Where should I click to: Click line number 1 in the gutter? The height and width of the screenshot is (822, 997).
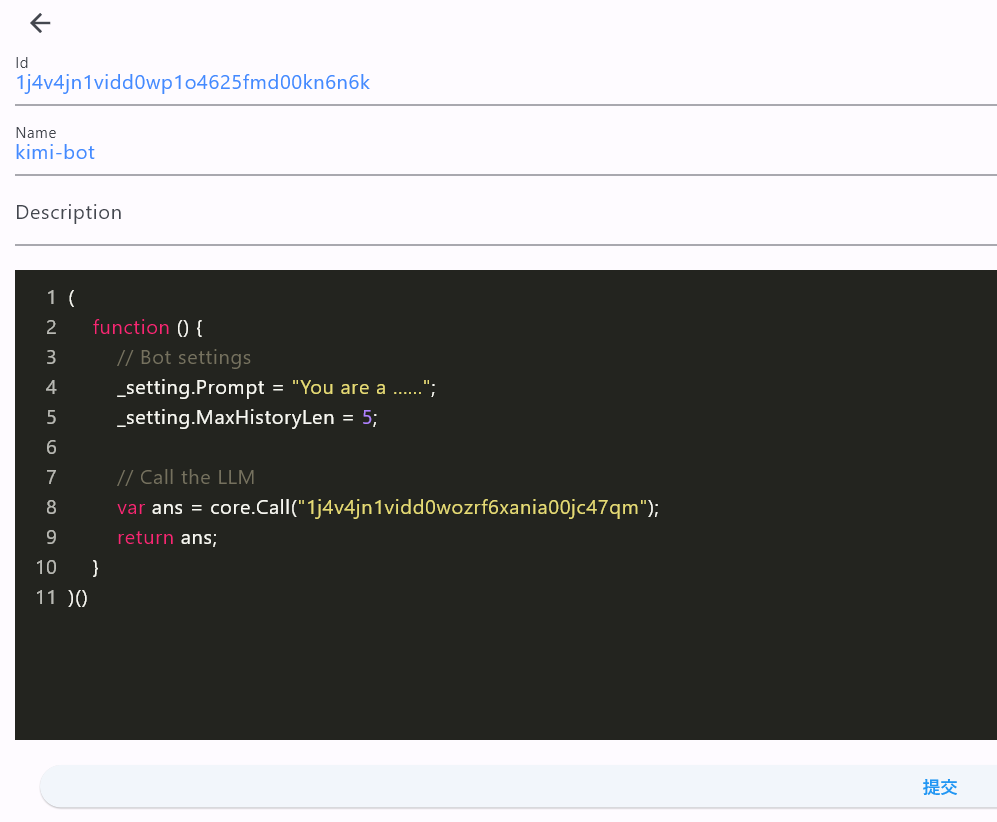[51, 298]
